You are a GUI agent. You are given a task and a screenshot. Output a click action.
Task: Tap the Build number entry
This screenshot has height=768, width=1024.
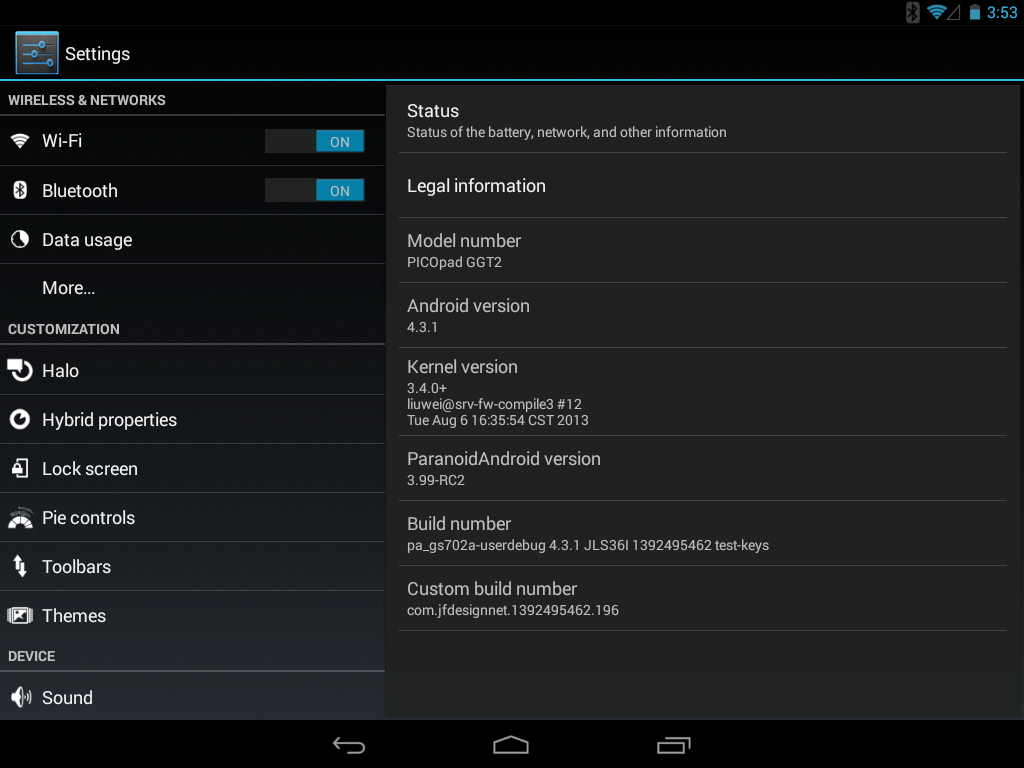(703, 534)
